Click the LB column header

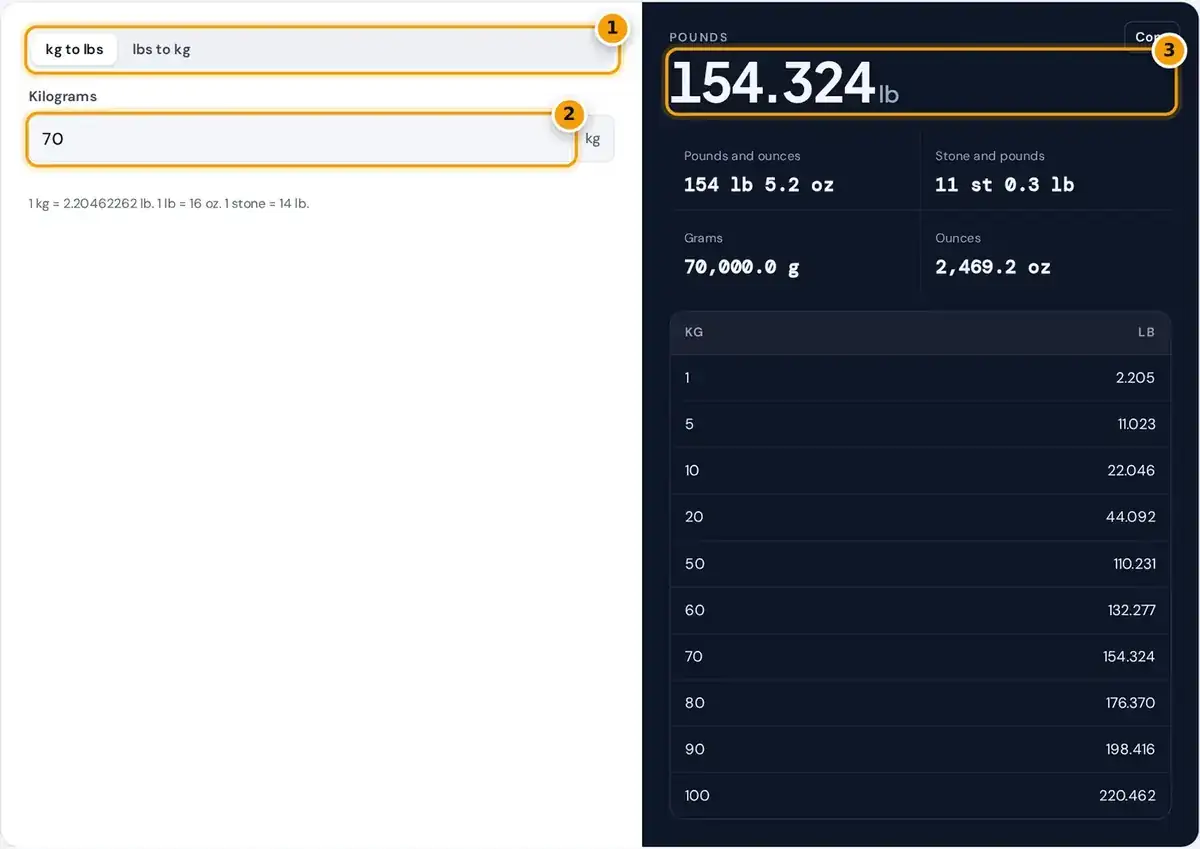1146,332
